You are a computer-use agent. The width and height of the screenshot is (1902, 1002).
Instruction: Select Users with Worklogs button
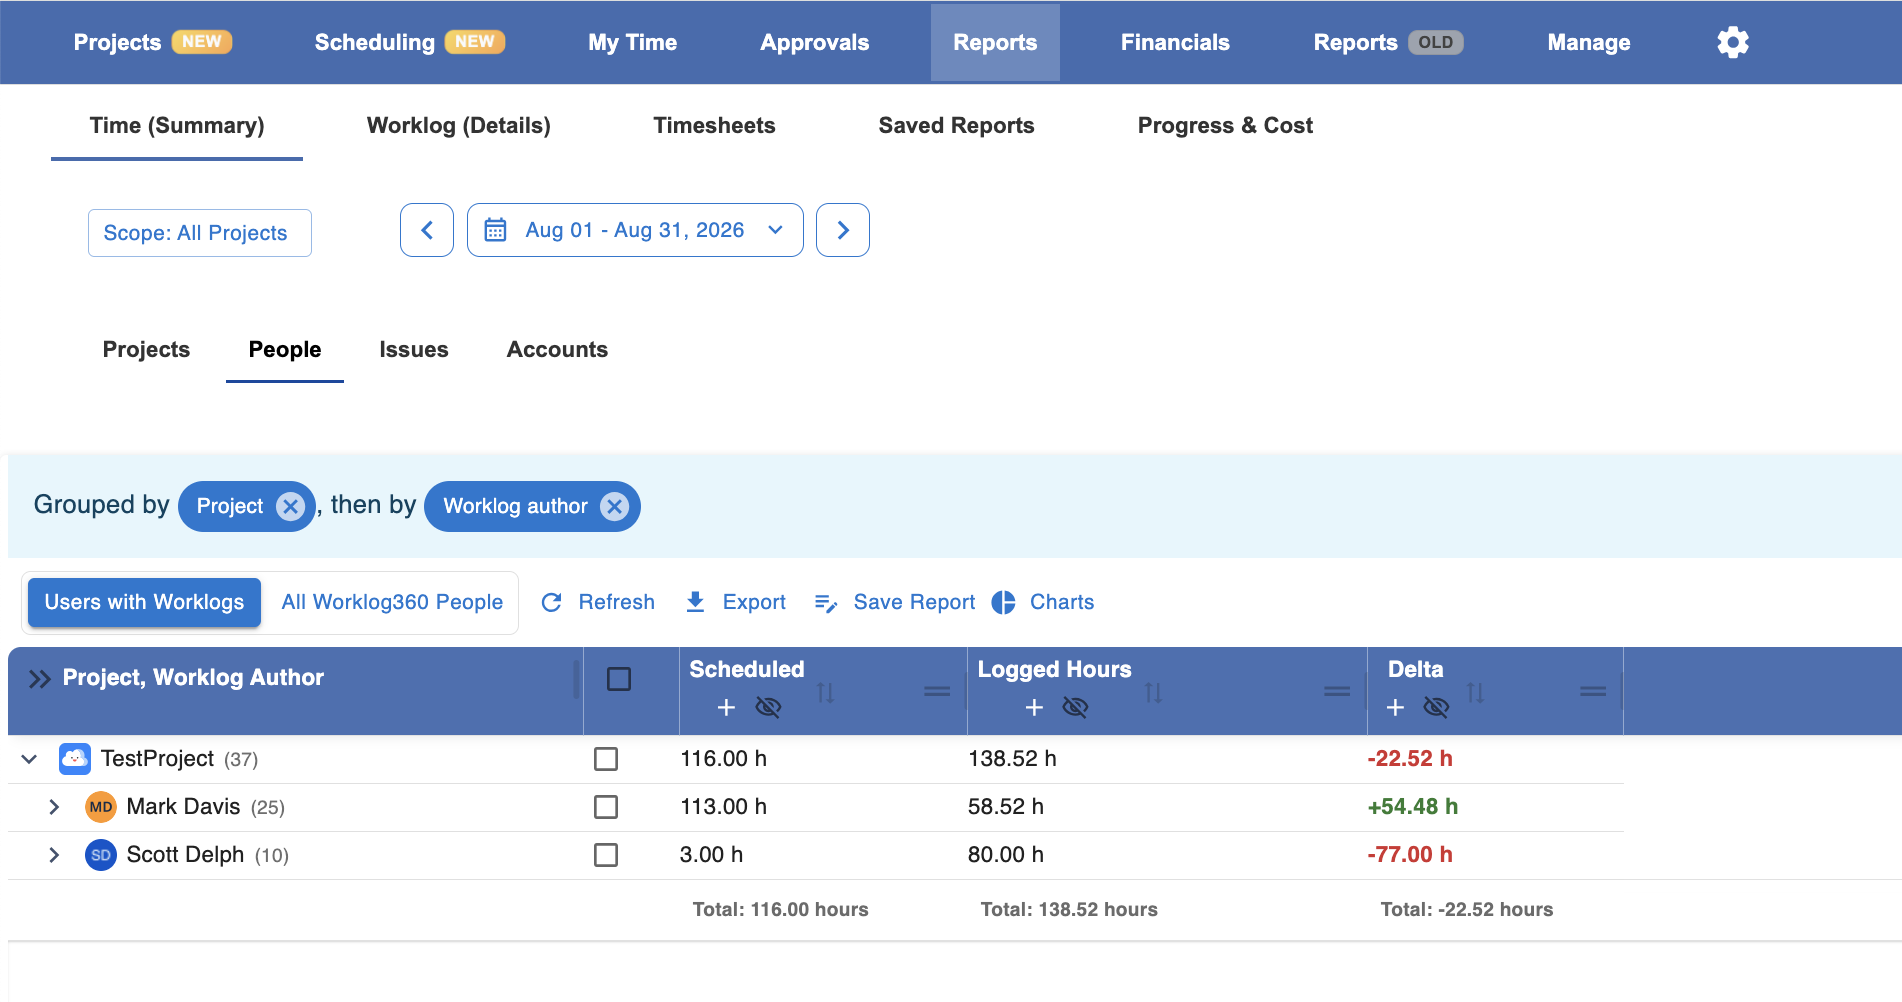point(144,602)
